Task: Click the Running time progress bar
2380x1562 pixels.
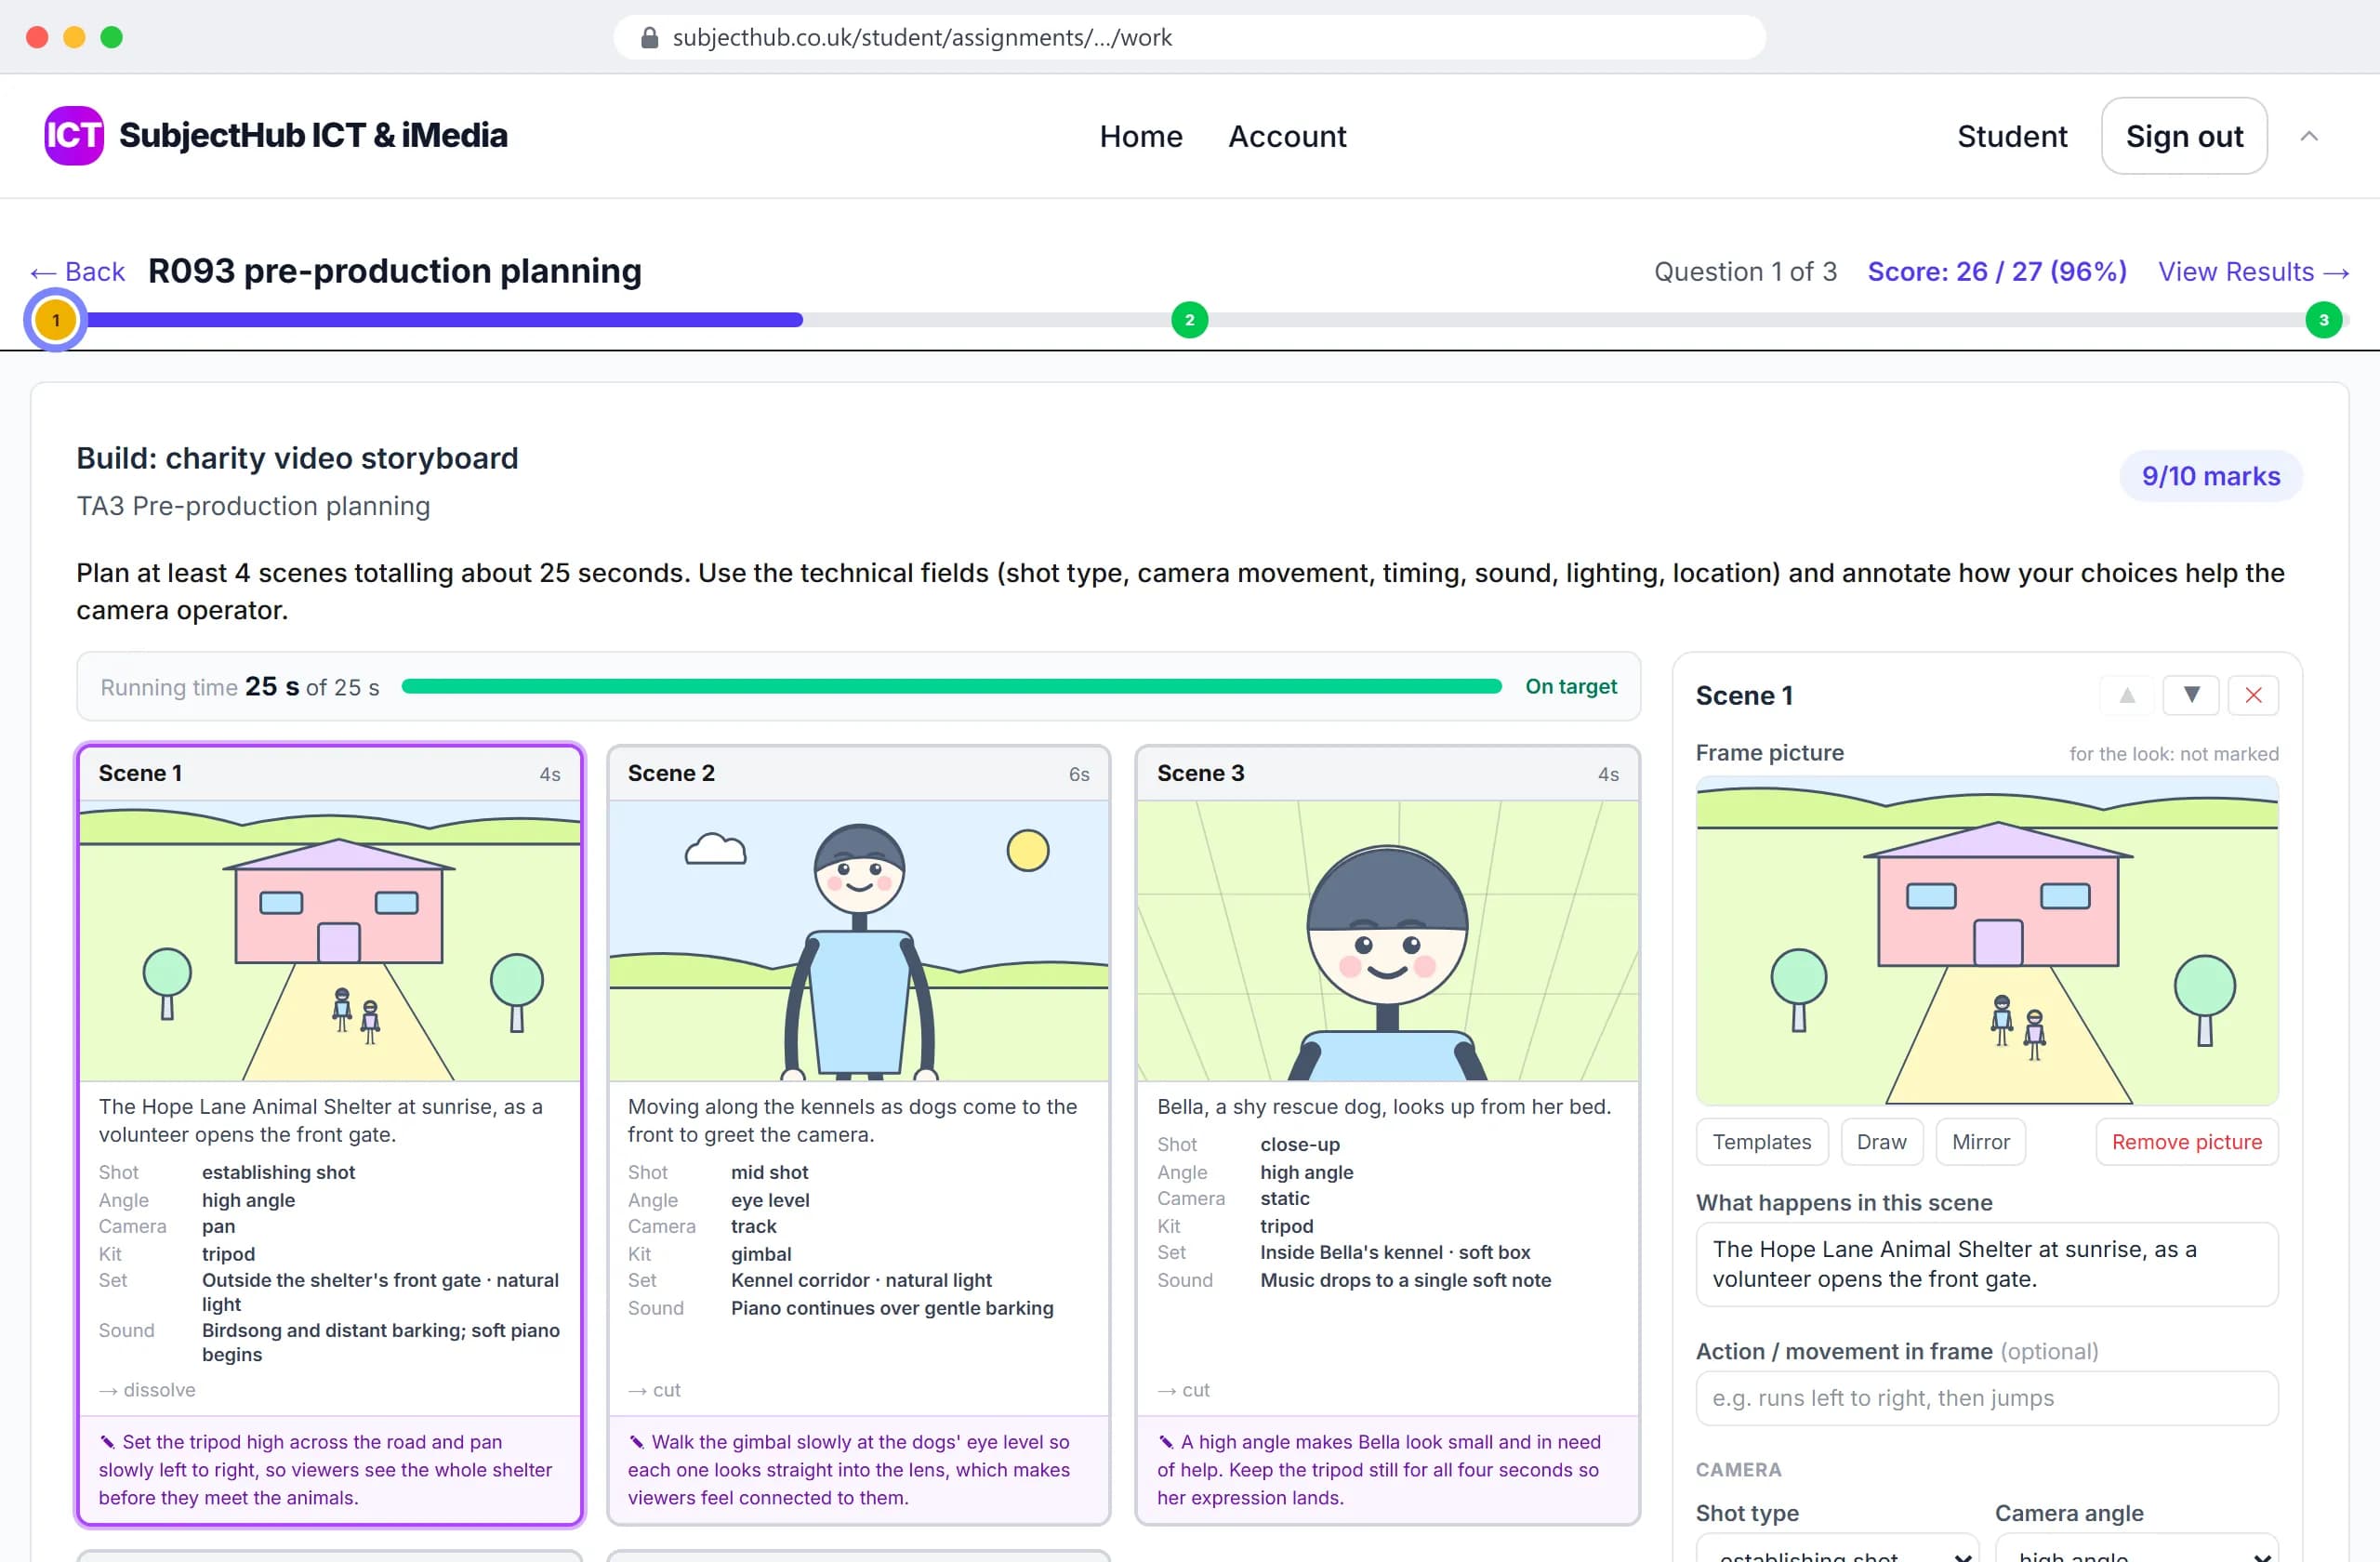Action: click(950, 687)
